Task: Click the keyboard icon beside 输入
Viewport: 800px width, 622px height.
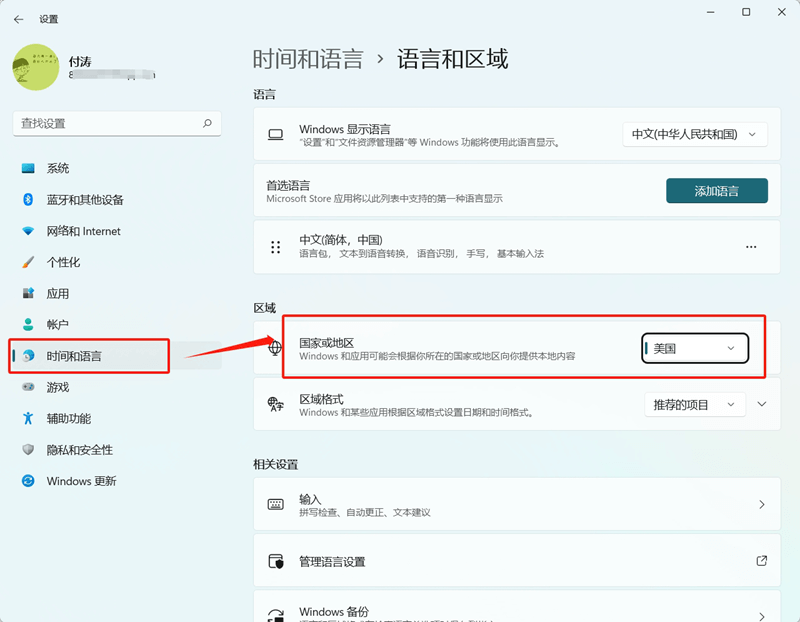Action: click(276, 505)
